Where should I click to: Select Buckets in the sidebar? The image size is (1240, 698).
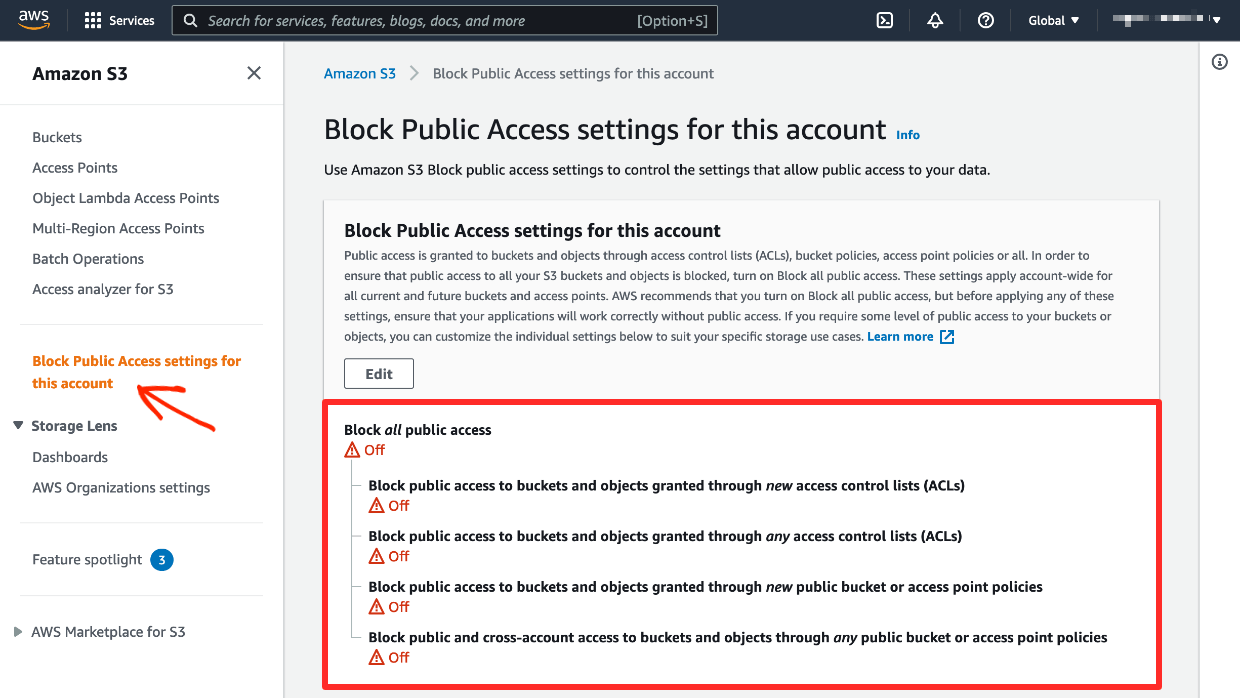point(57,137)
